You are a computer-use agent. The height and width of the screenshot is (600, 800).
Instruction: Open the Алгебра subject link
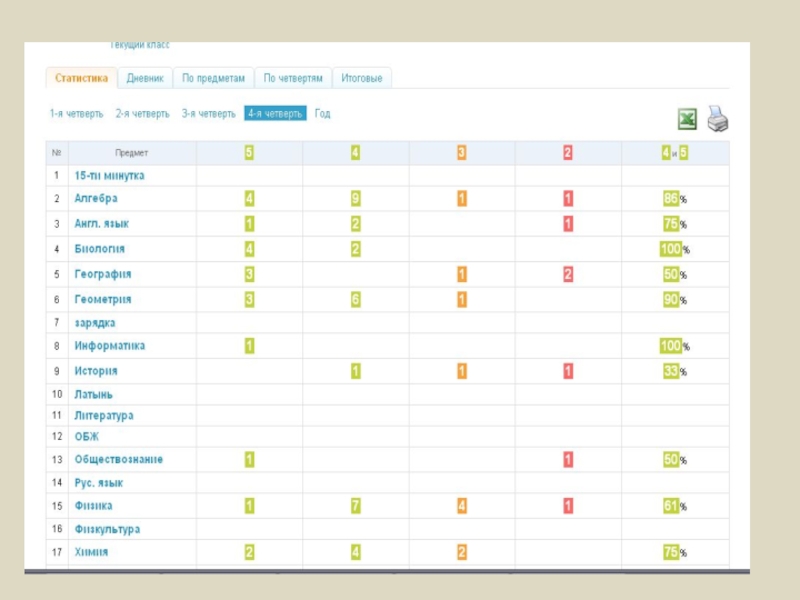coord(96,198)
